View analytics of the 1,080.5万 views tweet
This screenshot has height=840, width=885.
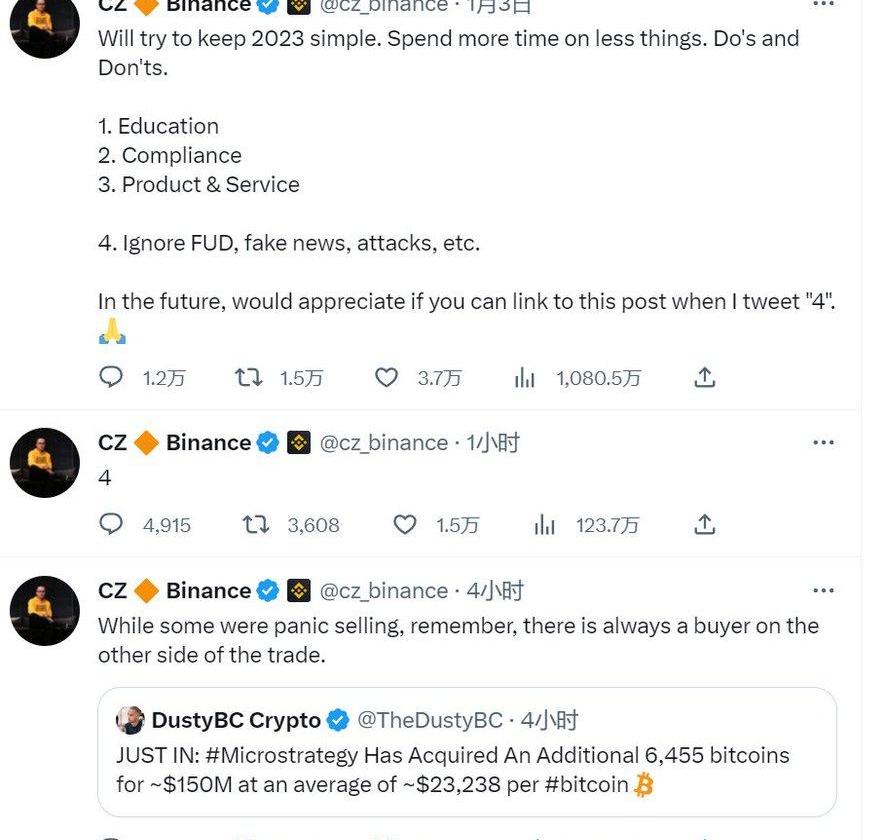click(x=525, y=377)
